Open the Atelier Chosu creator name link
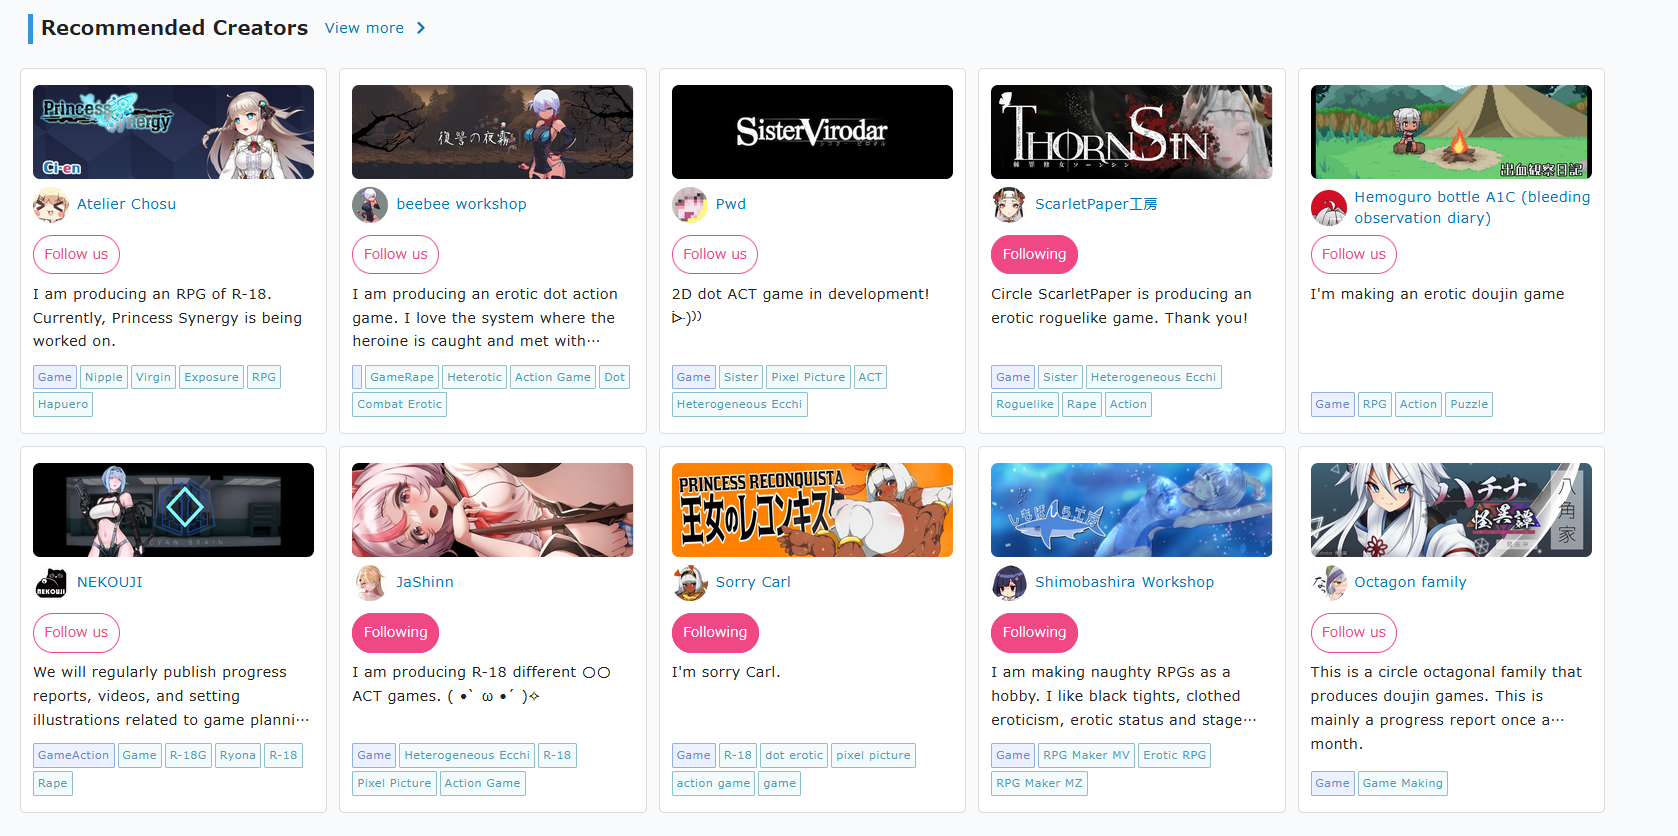The image size is (1678, 836). [x=126, y=204]
